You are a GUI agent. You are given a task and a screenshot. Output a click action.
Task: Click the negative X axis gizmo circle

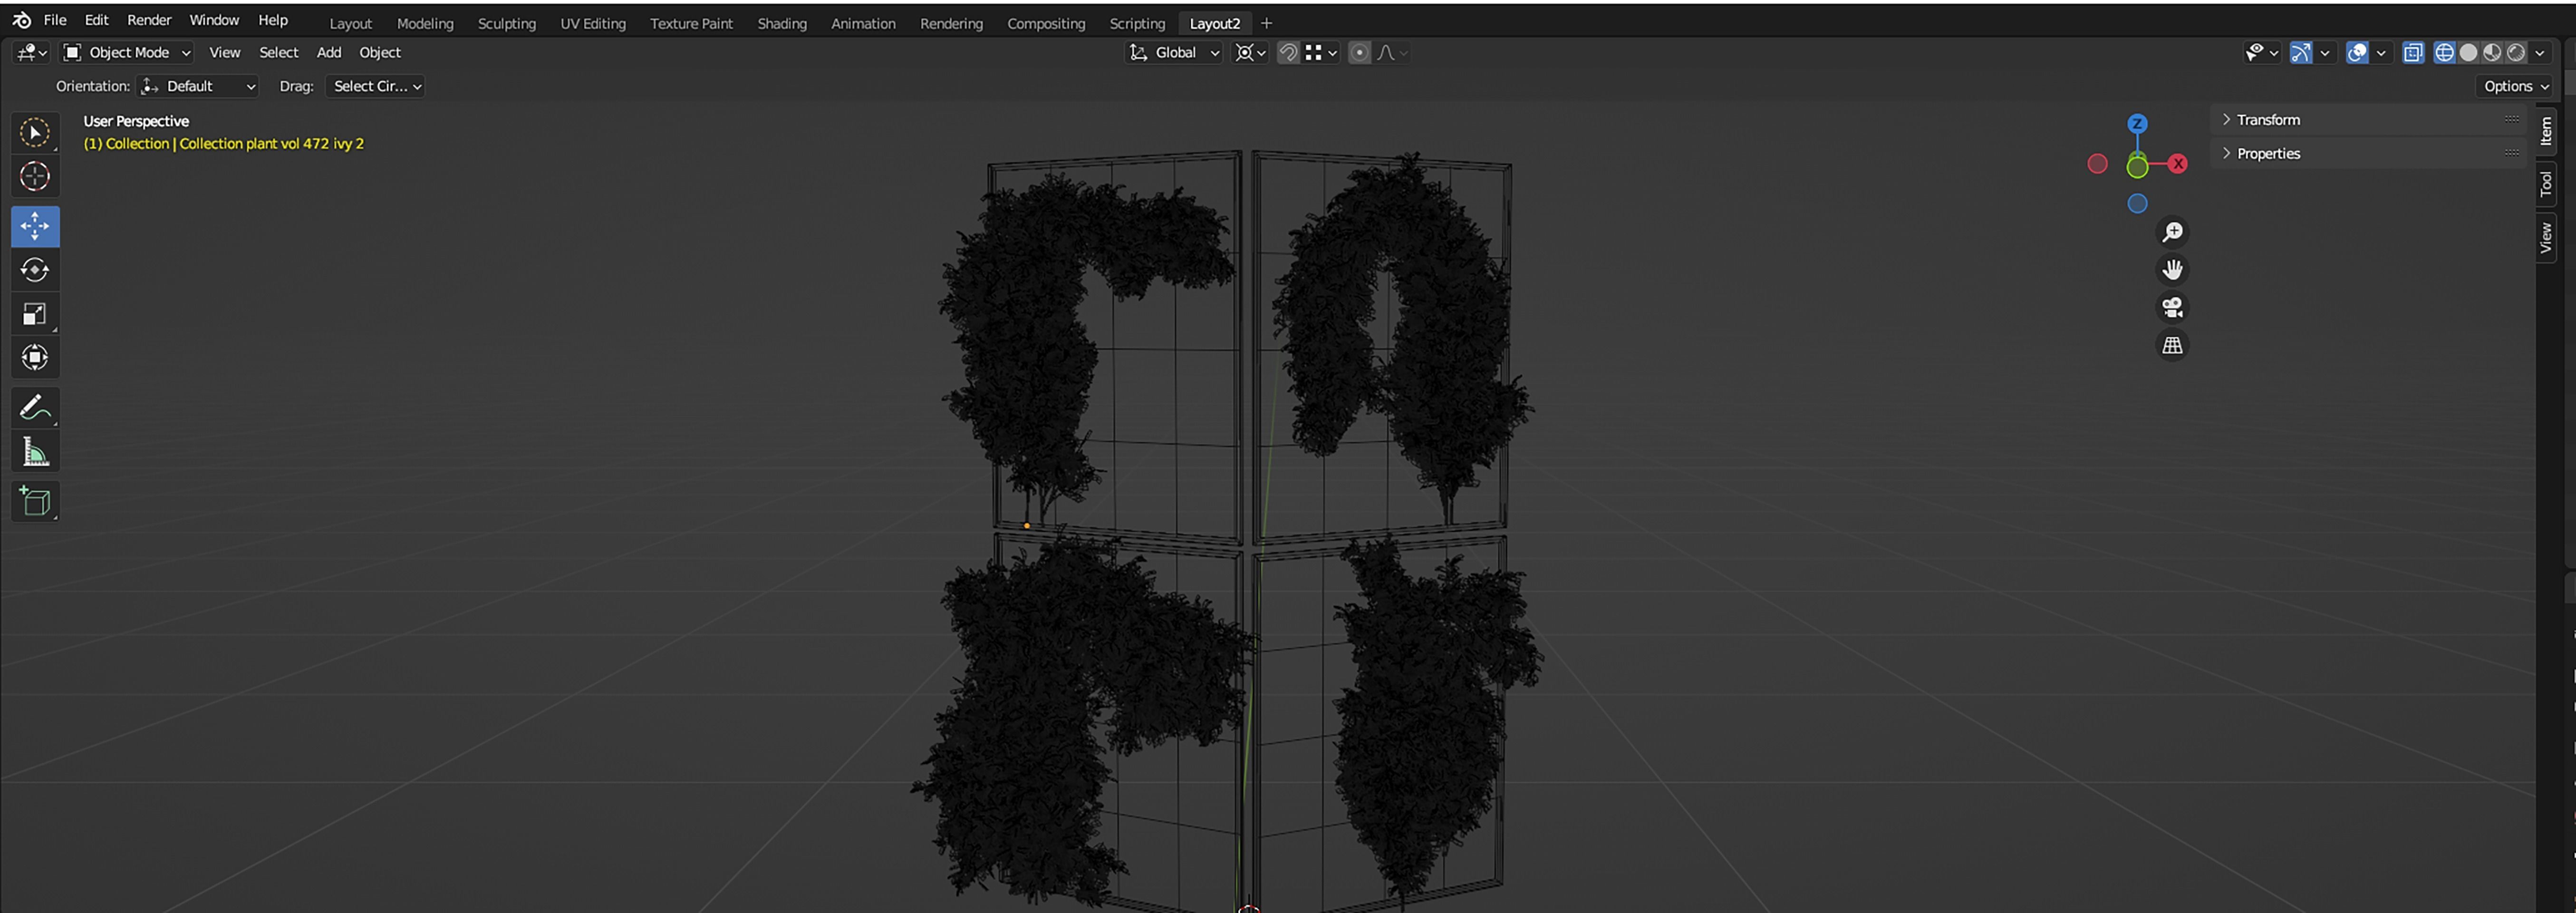pyautogui.click(x=2097, y=164)
